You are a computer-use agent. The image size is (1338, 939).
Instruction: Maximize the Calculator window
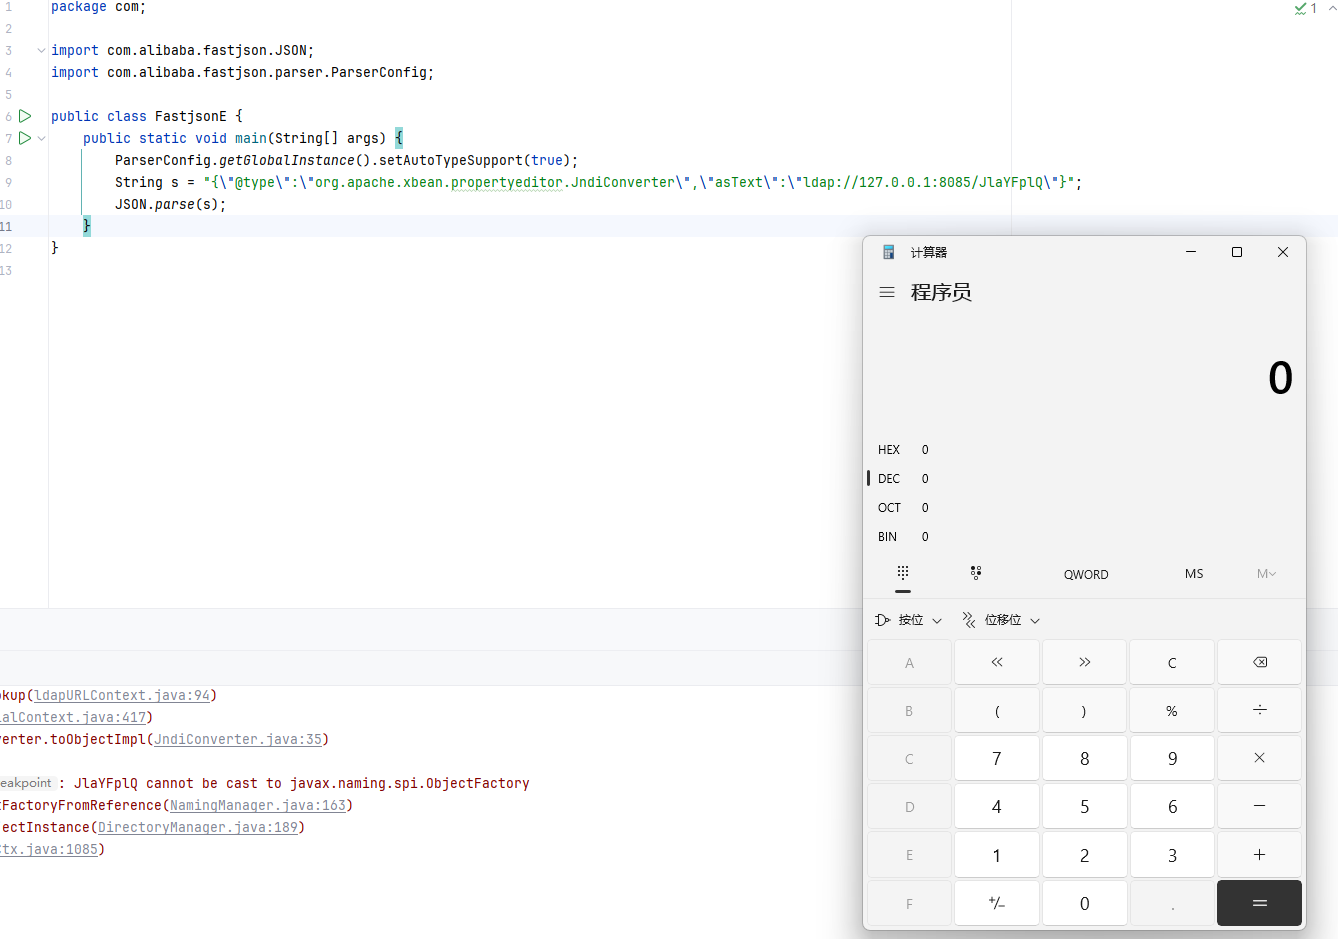click(x=1237, y=252)
